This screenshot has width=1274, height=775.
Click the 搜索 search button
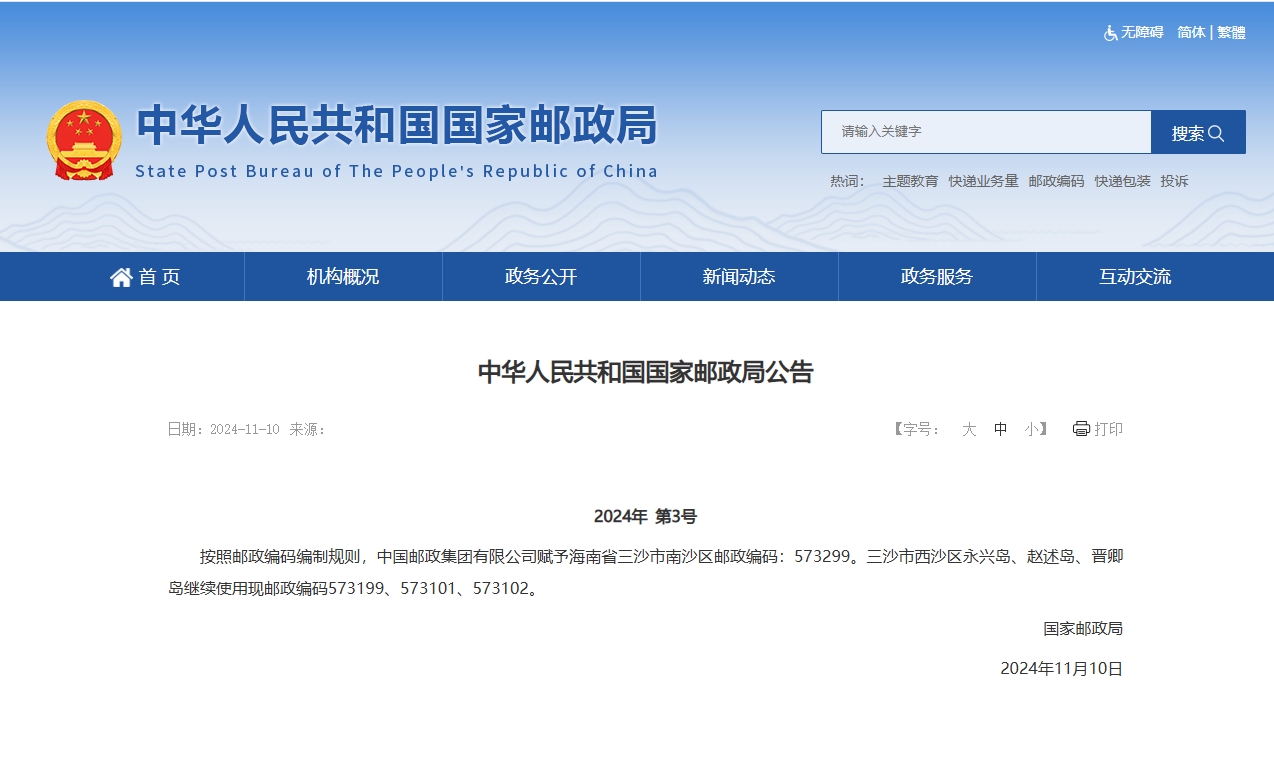[1198, 132]
